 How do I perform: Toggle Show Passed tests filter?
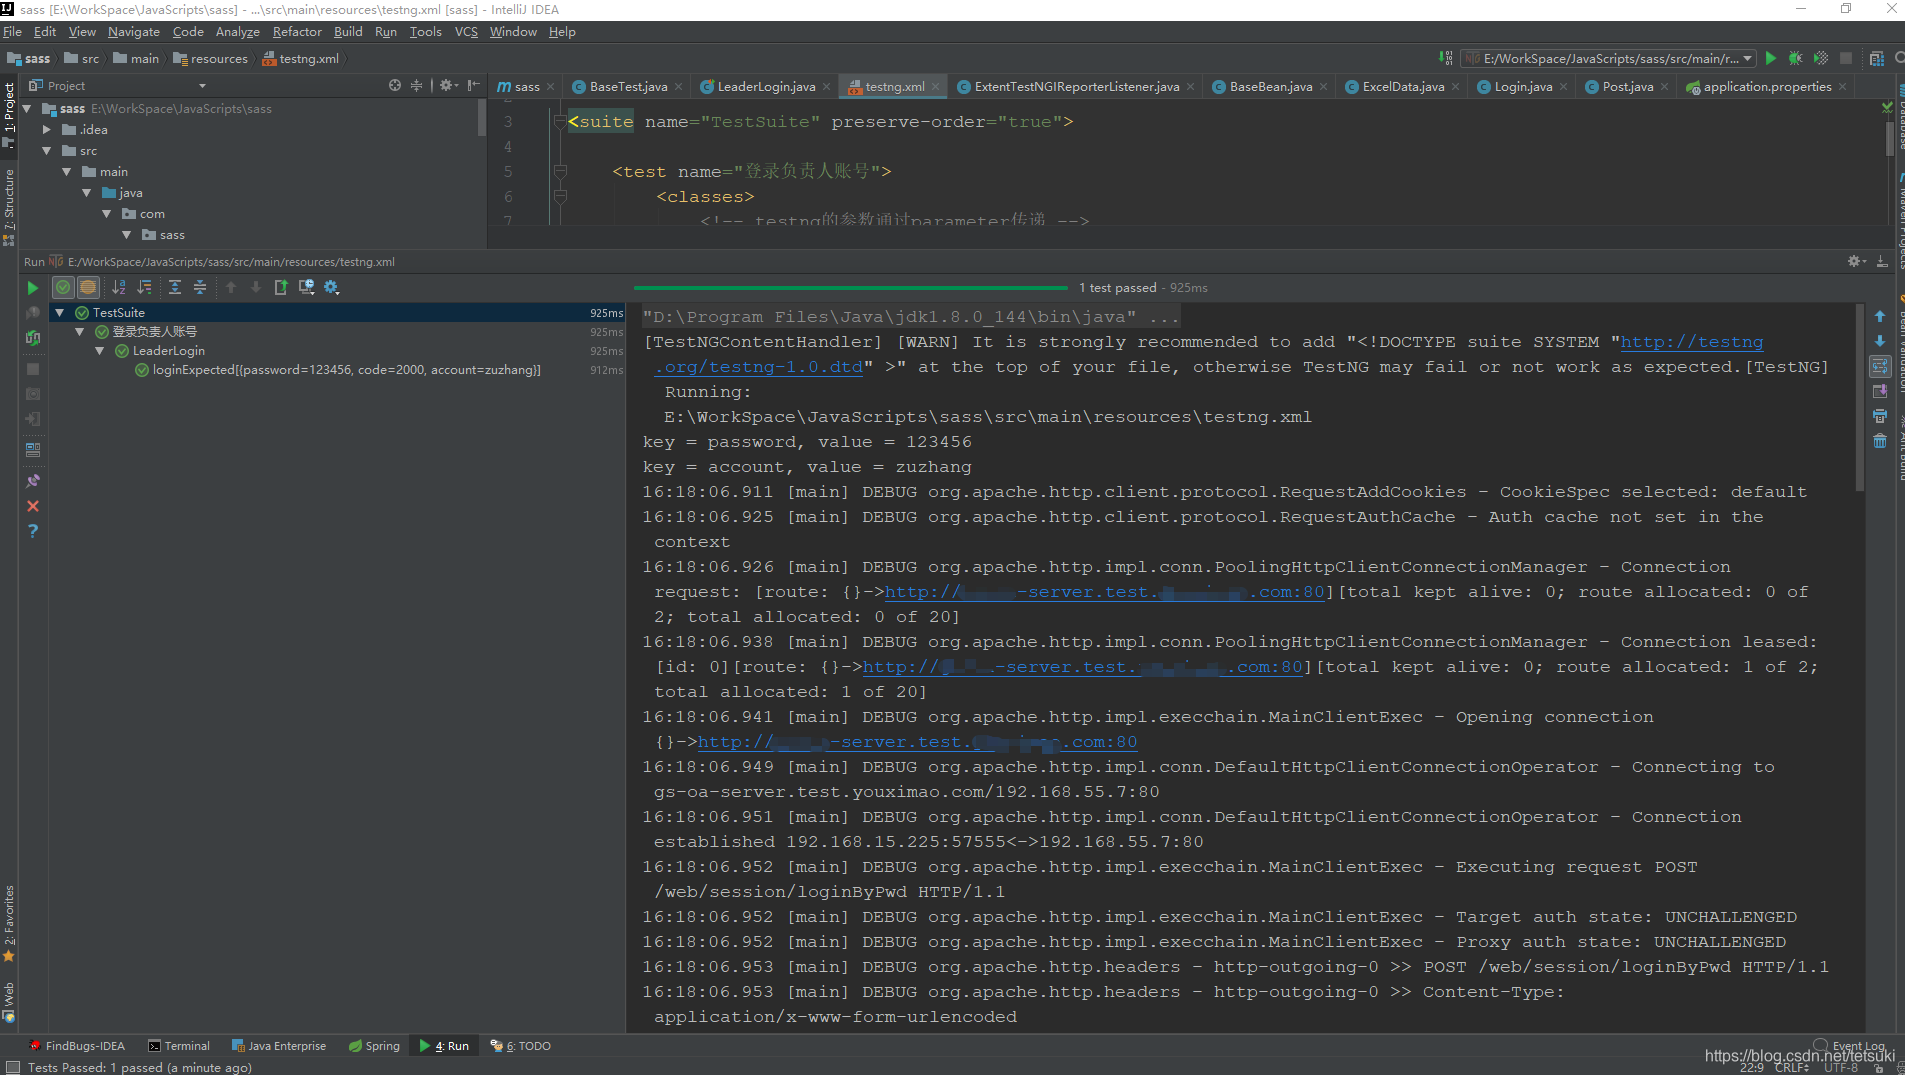tap(63, 288)
